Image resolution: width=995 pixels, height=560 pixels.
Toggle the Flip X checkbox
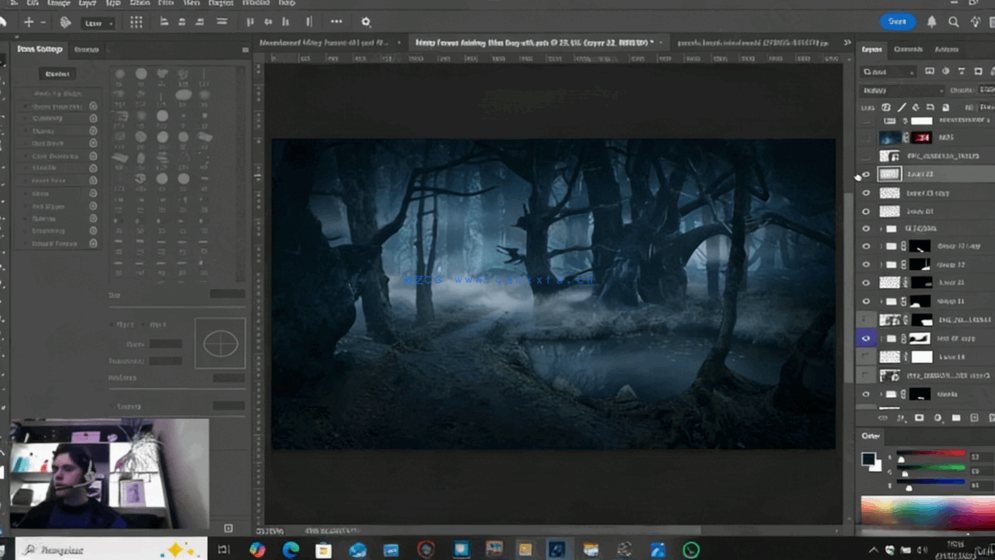[x=112, y=324]
